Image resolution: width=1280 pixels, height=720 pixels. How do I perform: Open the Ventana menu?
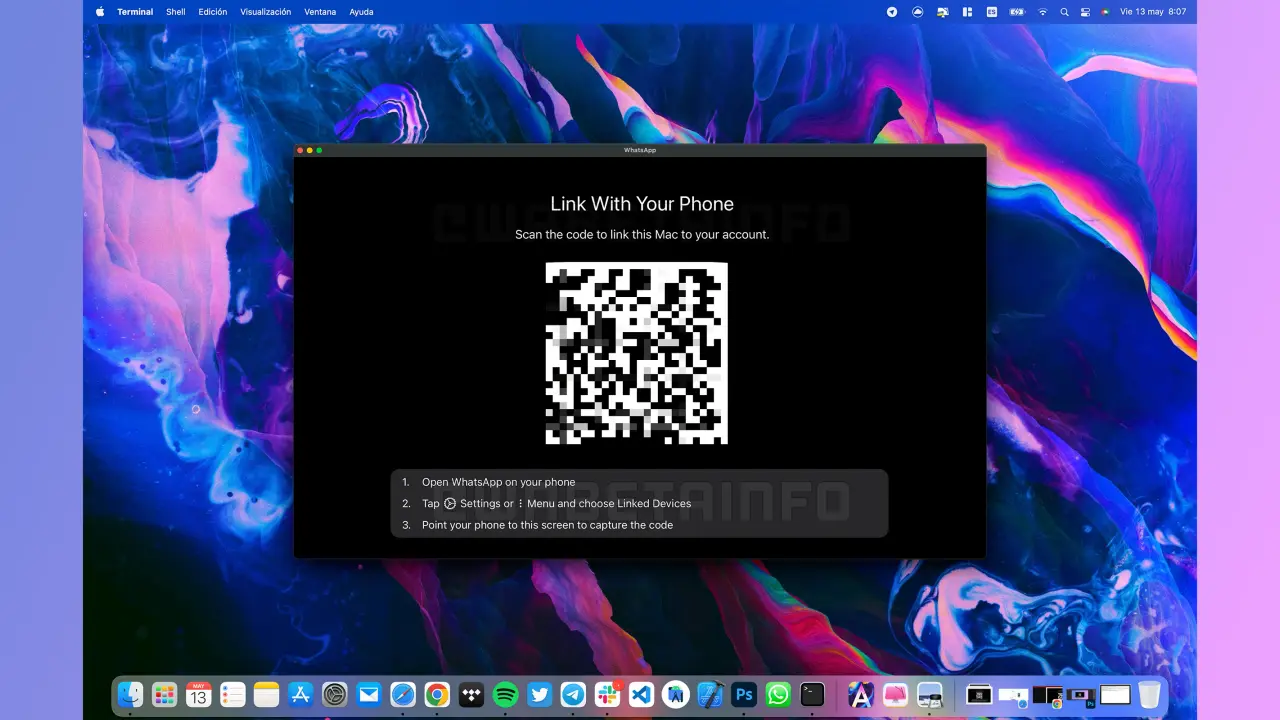point(320,12)
